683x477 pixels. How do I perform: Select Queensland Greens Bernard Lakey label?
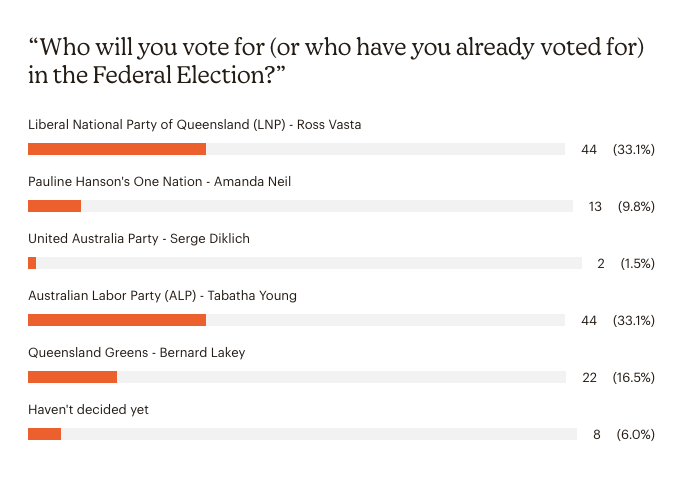(x=137, y=352)
